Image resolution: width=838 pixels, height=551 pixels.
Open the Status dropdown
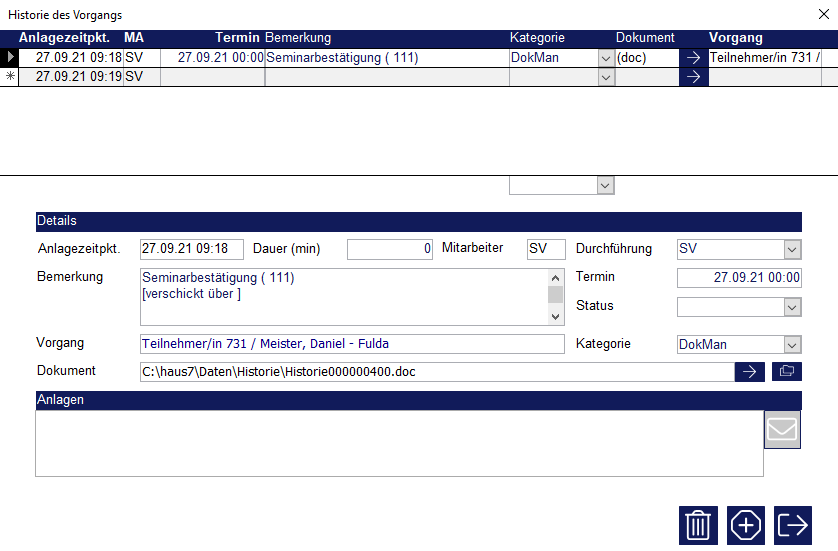(792, 307)
